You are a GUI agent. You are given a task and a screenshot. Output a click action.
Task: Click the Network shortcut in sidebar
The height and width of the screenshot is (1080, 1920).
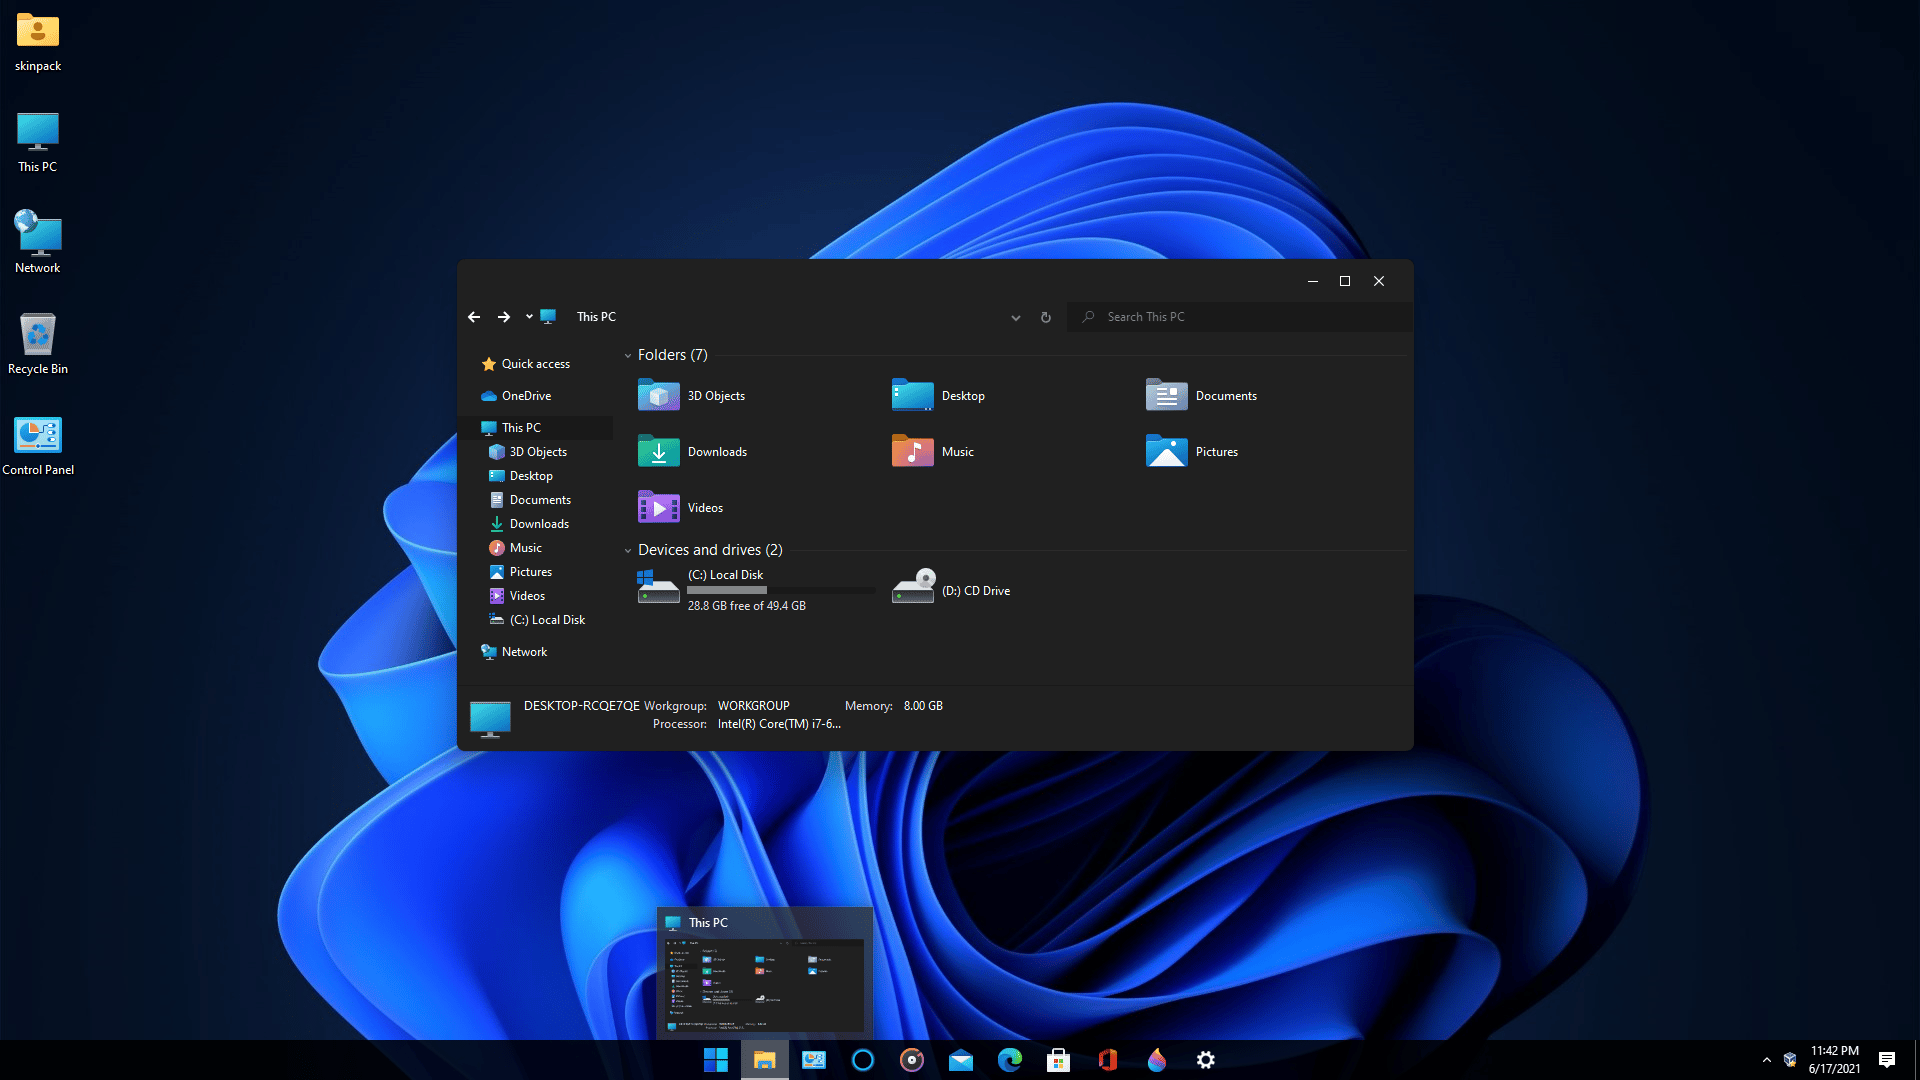coord(525,651)
